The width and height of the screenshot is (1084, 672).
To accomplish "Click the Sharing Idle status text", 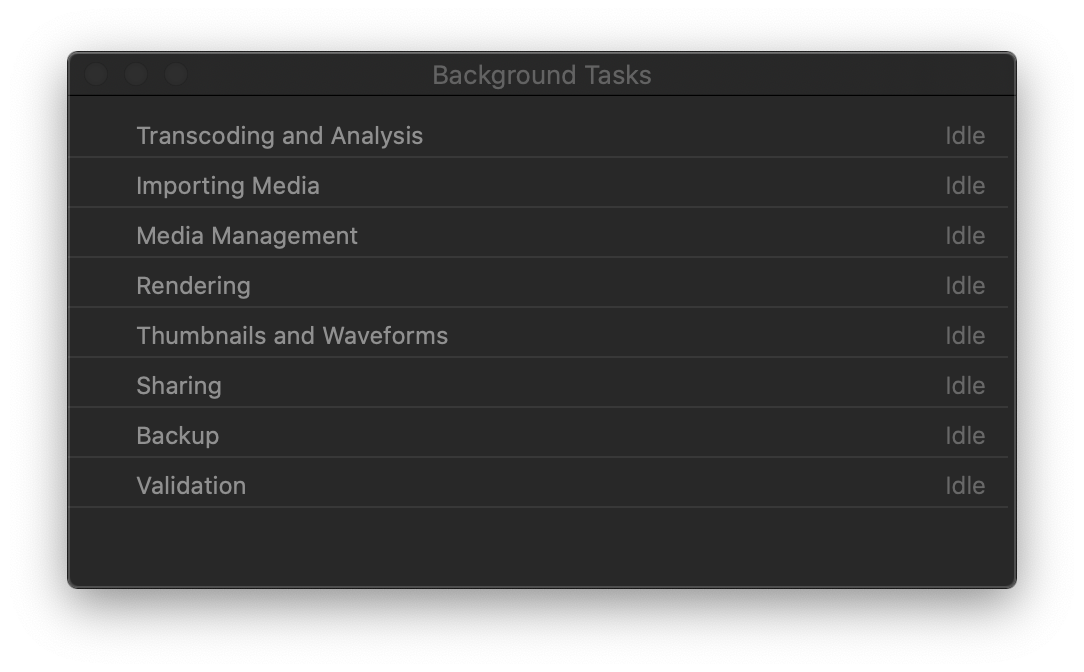I will pos(965,386).
